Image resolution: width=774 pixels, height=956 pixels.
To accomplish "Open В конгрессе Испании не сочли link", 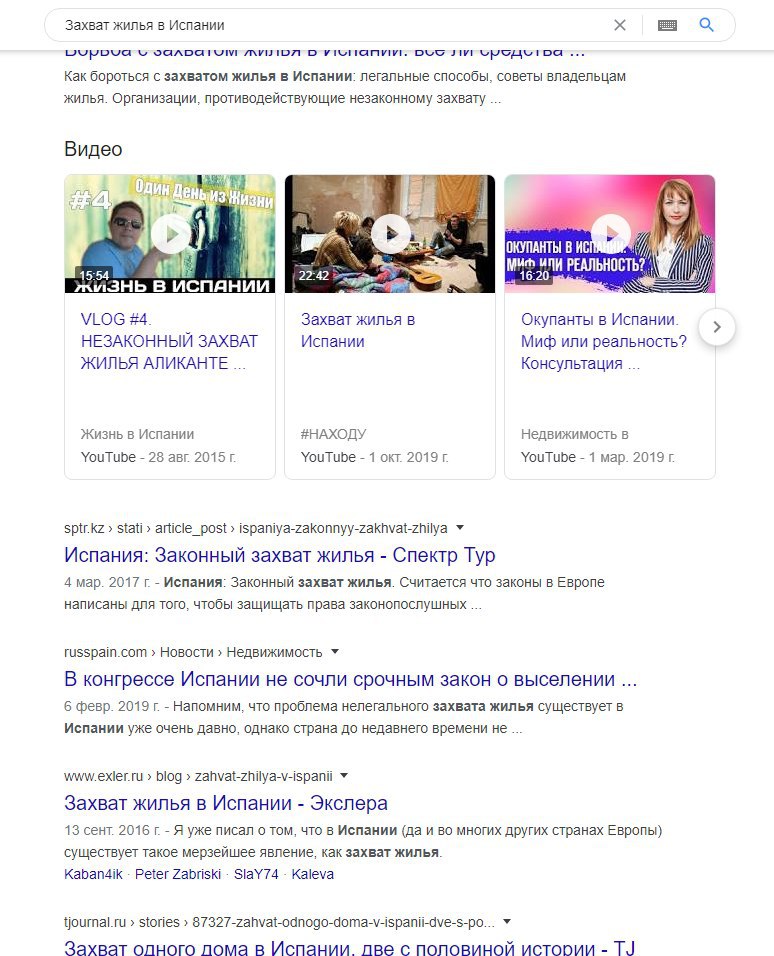I will [x=350, y=679].
